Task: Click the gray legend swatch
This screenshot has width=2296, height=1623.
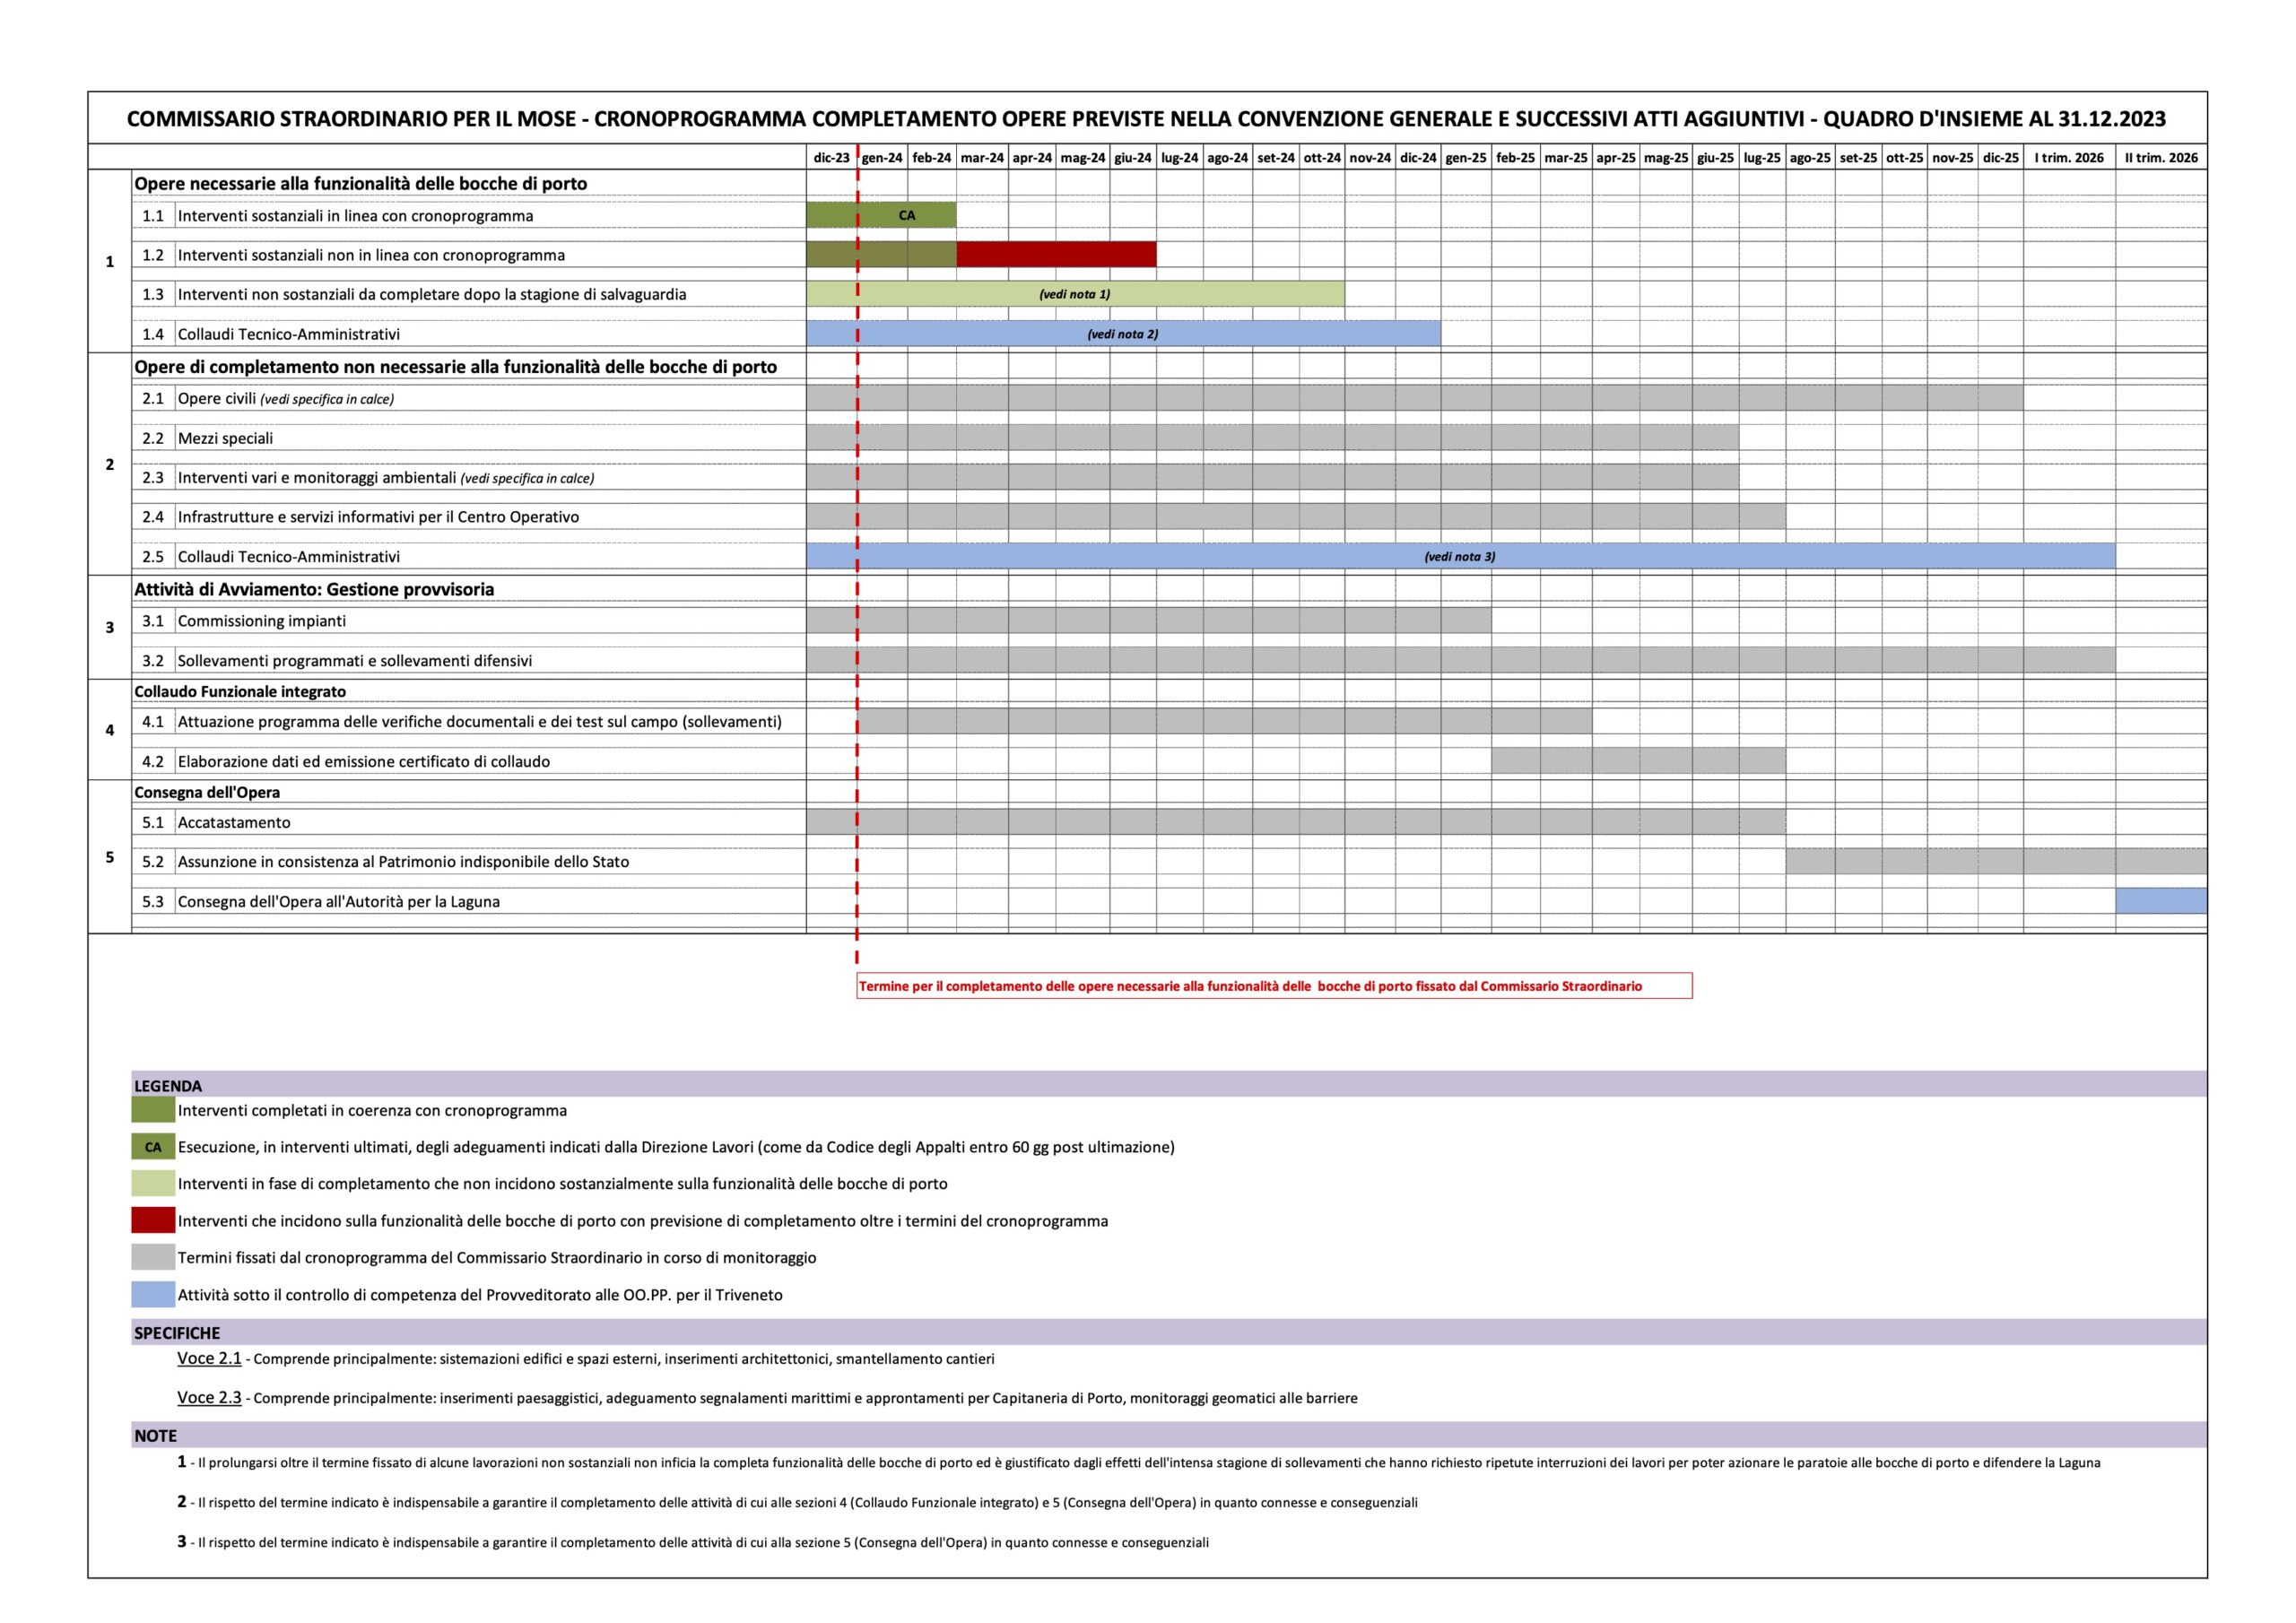Action: (x=153, y=1257)
